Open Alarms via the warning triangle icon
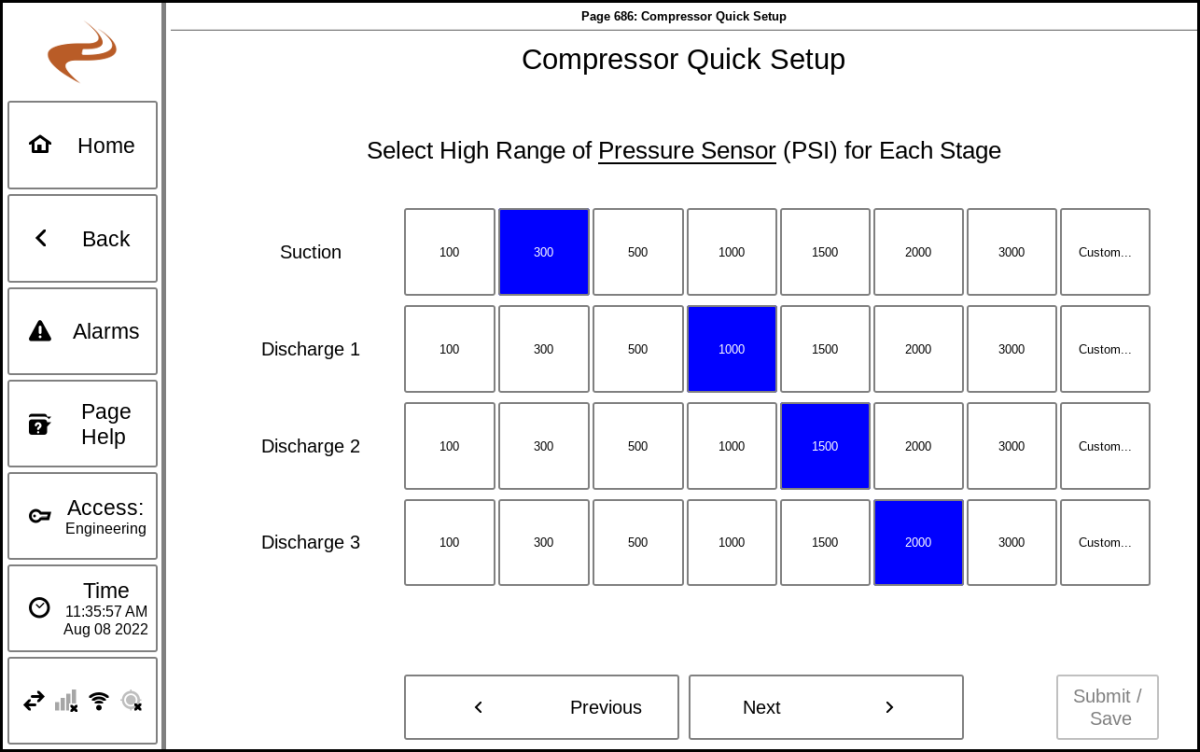The height and width of the screenshot is (752, 1200). click(40, 330)
